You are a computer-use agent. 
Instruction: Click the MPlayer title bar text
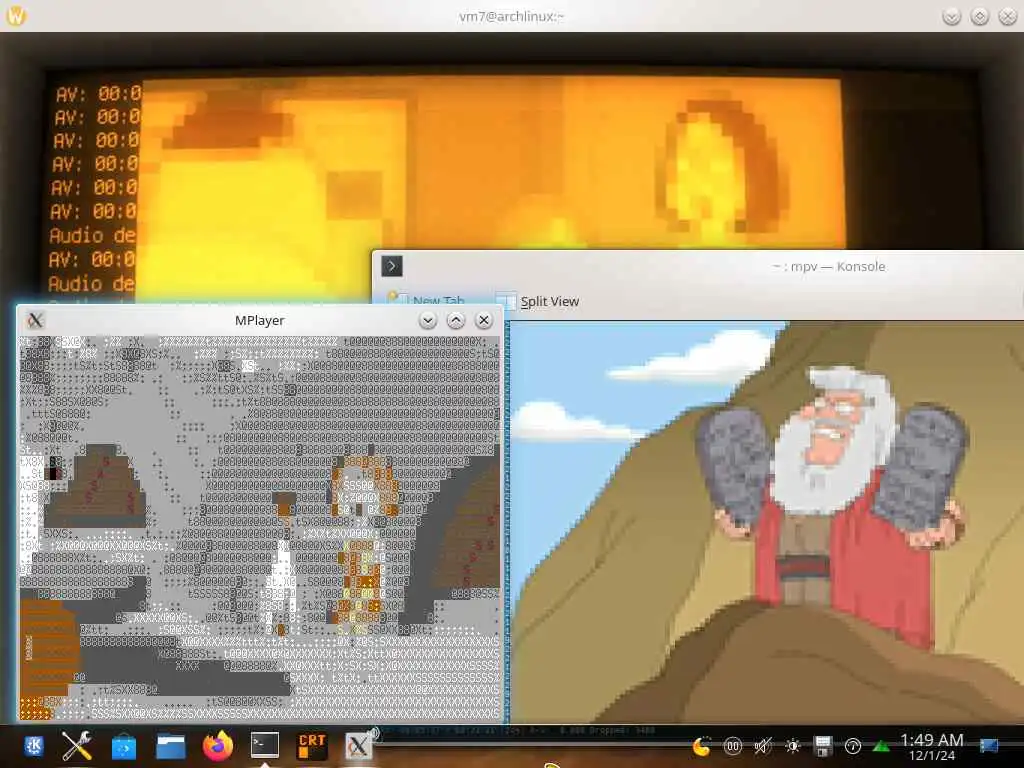(259, 320)
